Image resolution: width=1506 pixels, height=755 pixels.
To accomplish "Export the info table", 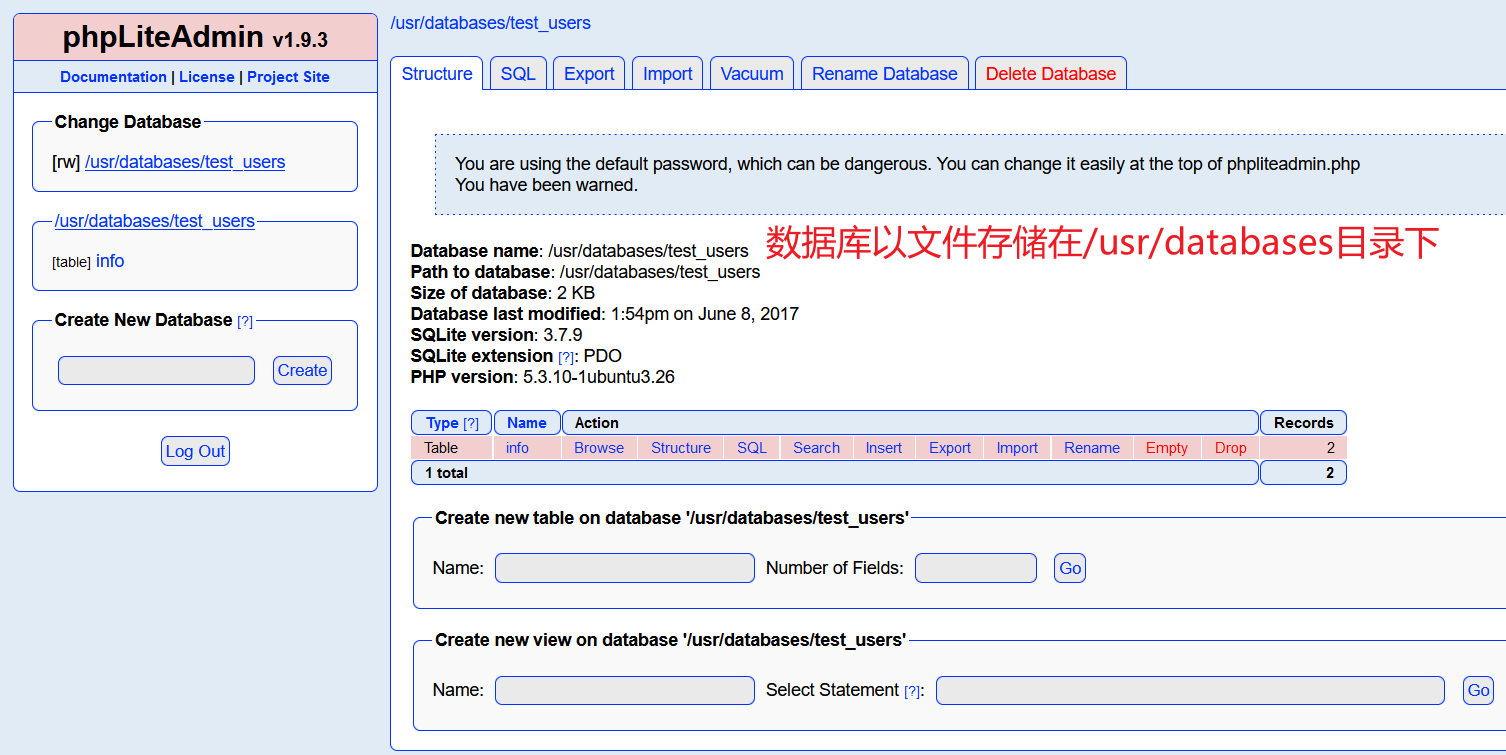I will point(950,448).
